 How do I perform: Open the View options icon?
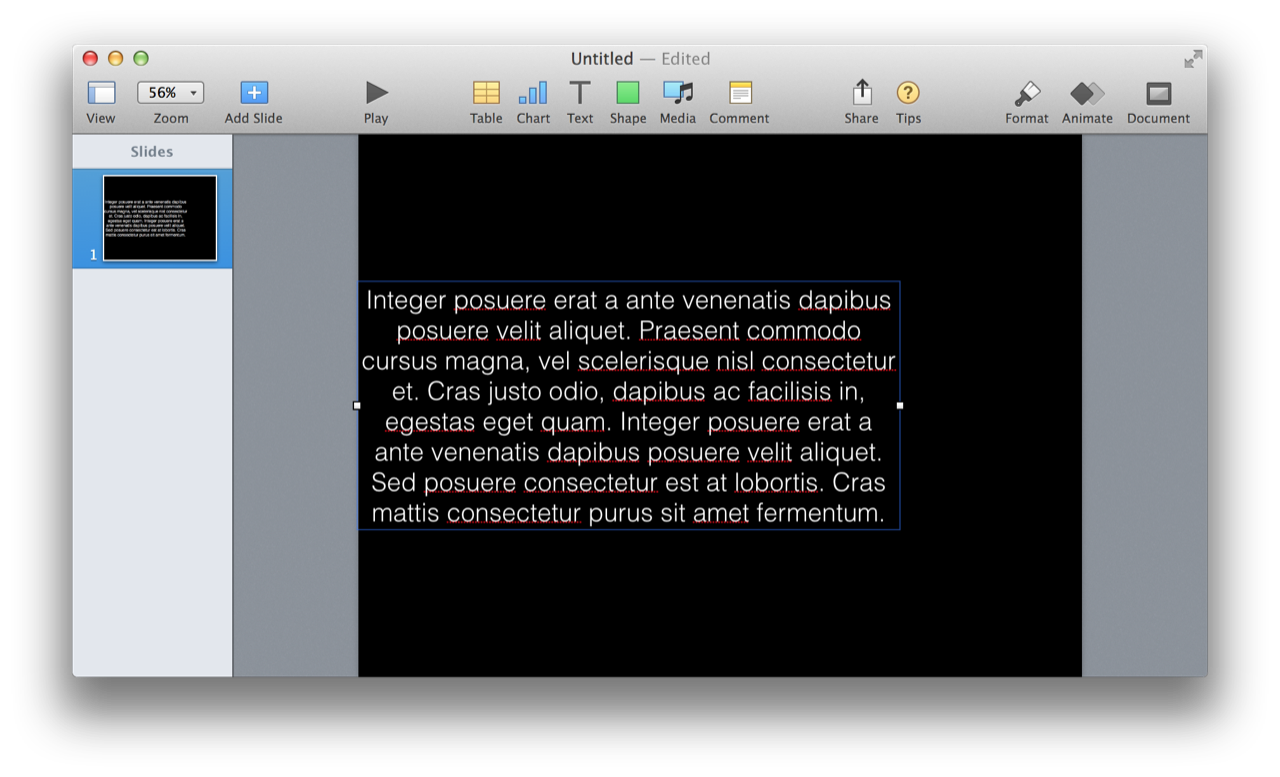point(101,93)
